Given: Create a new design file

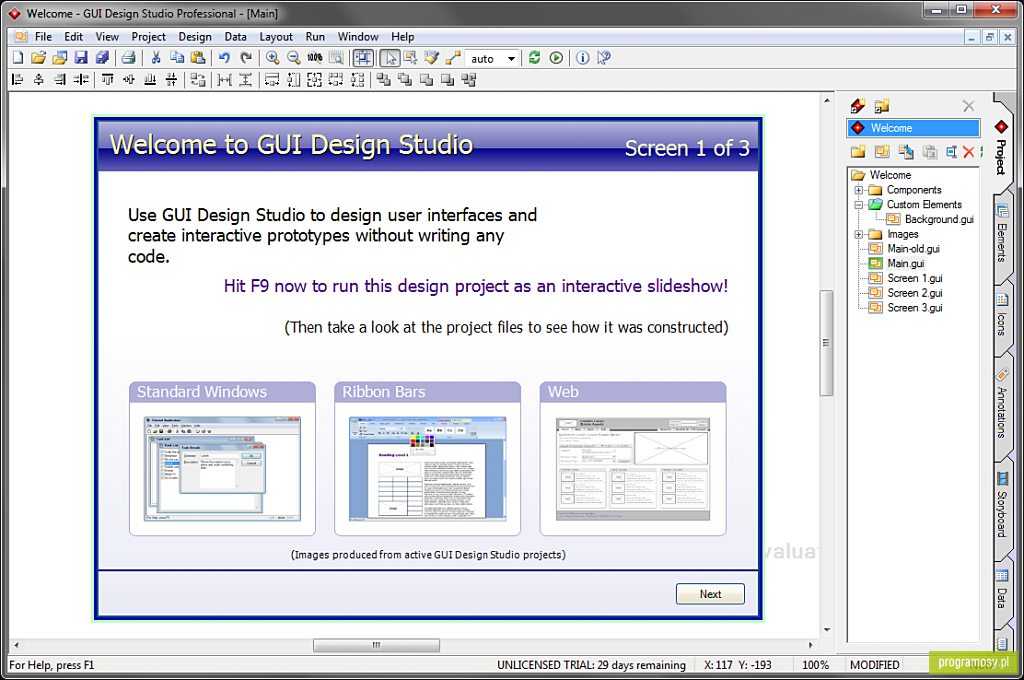Looking at the screenshot, I should pyautogui.click(x=18, y=58).
